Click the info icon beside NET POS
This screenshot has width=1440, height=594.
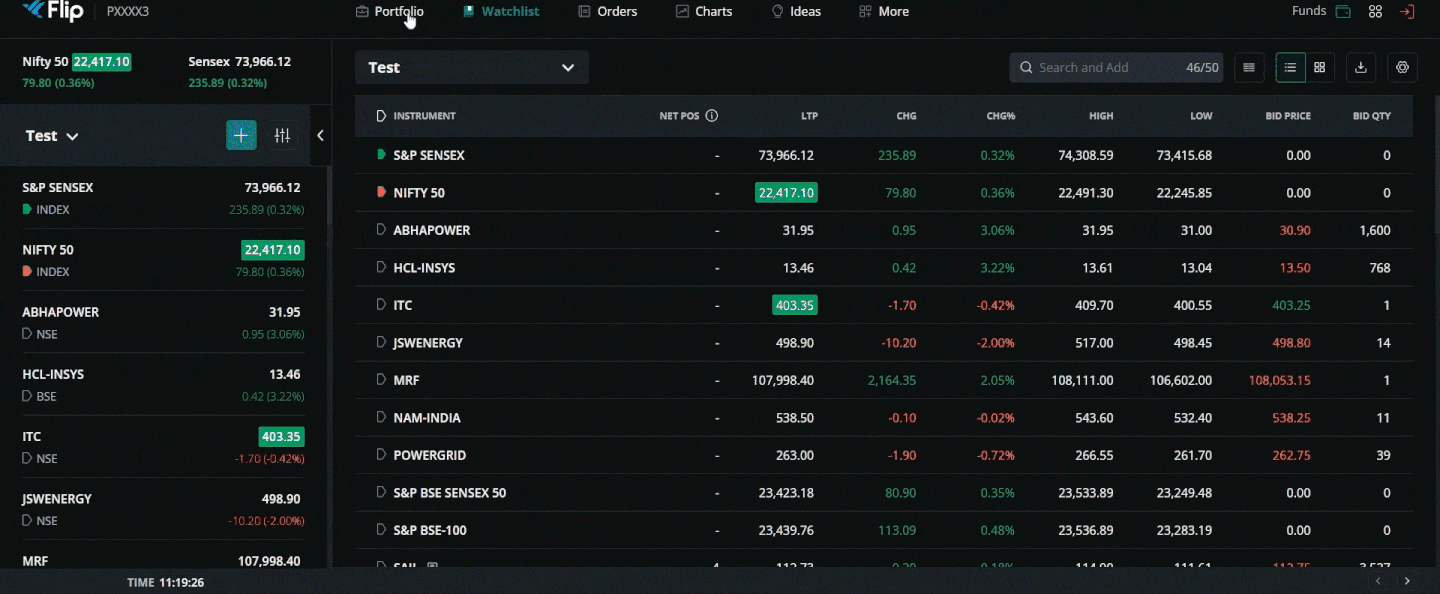coord(712,116)
